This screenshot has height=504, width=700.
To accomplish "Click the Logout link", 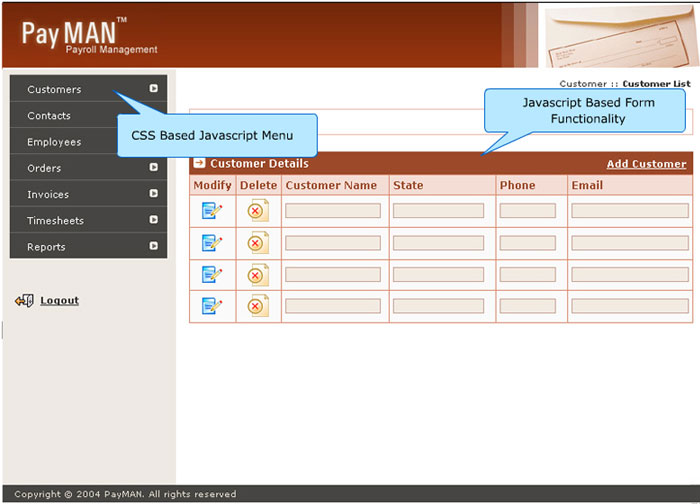I will (59, 300).
